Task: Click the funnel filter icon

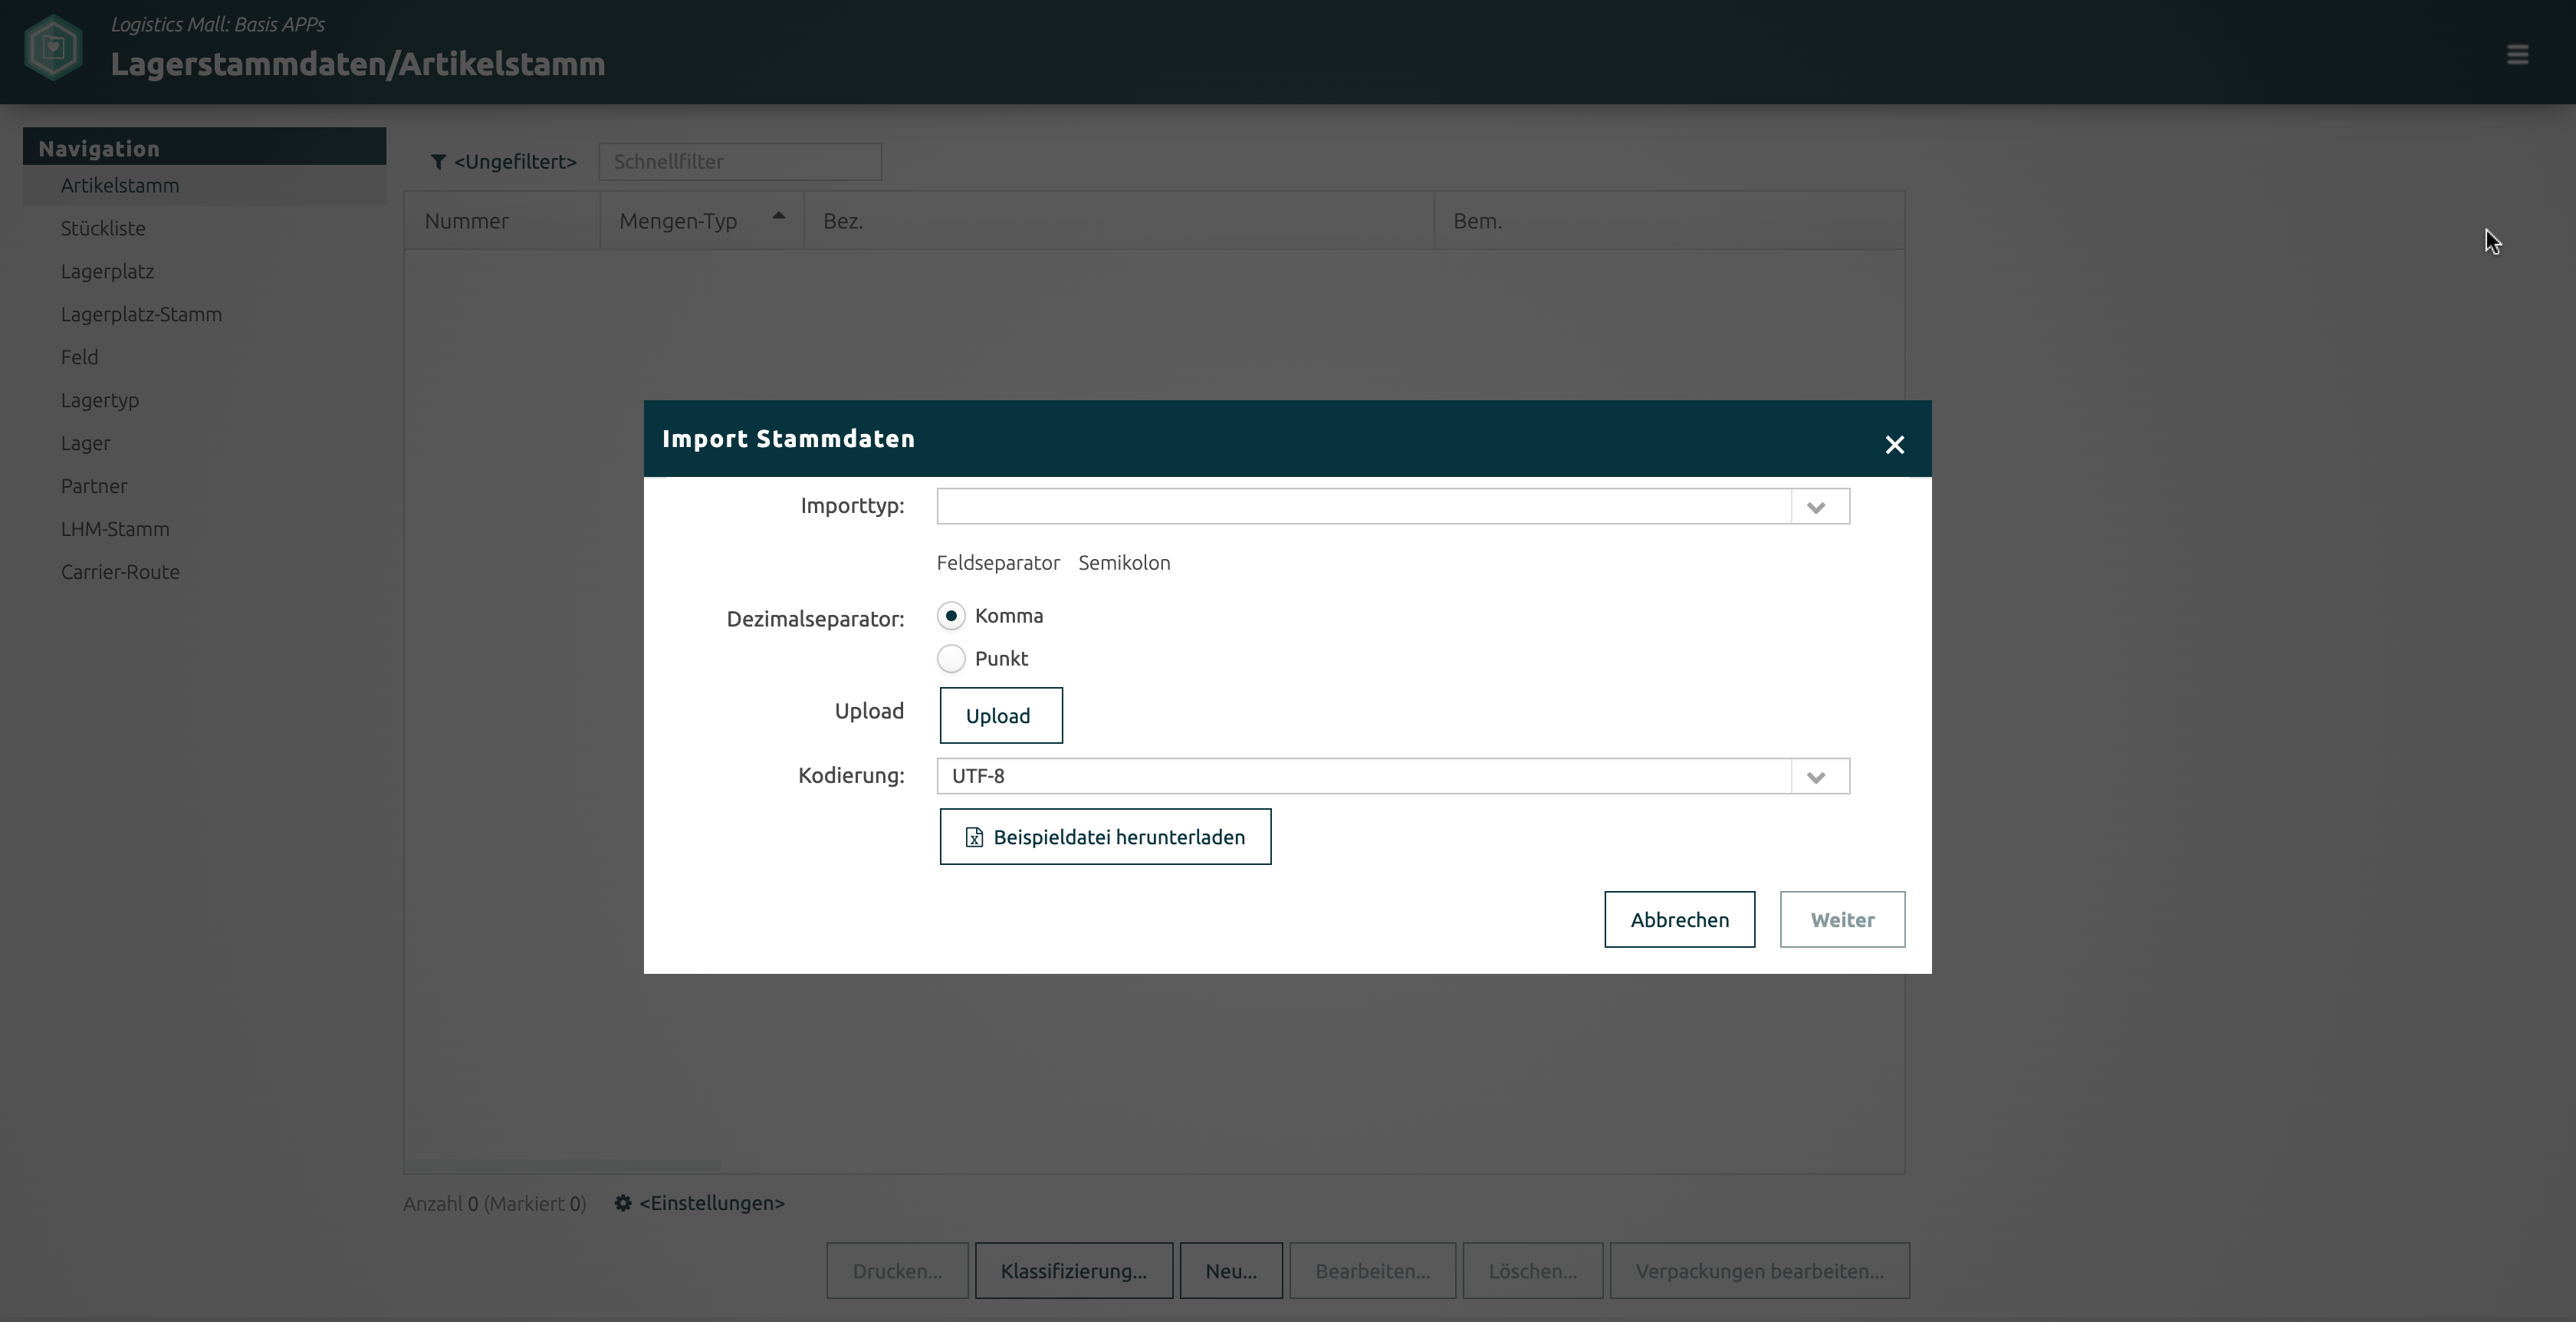Action: [x=438, y=162]
